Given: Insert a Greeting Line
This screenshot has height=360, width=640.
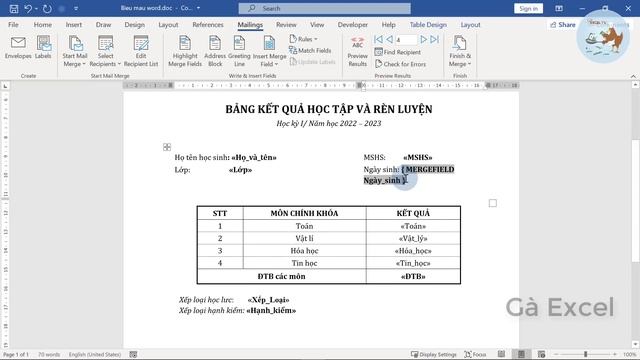Looking at the screenshot, I should click(239, 51).
